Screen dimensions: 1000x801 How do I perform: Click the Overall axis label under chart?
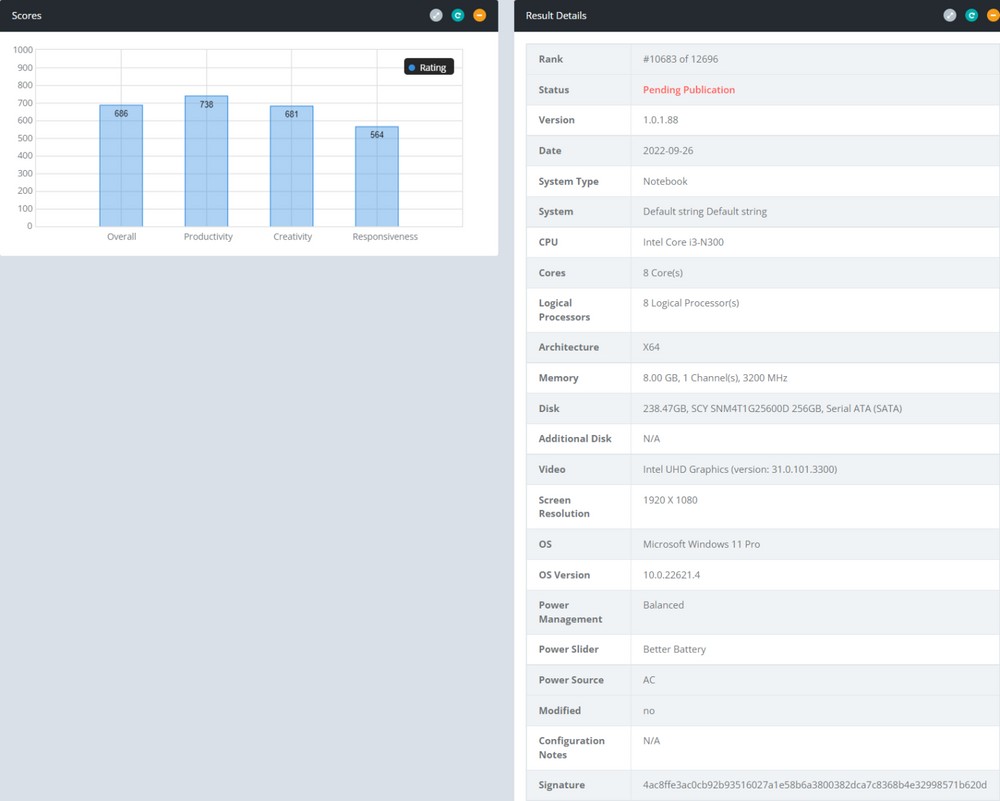[121, 237]
